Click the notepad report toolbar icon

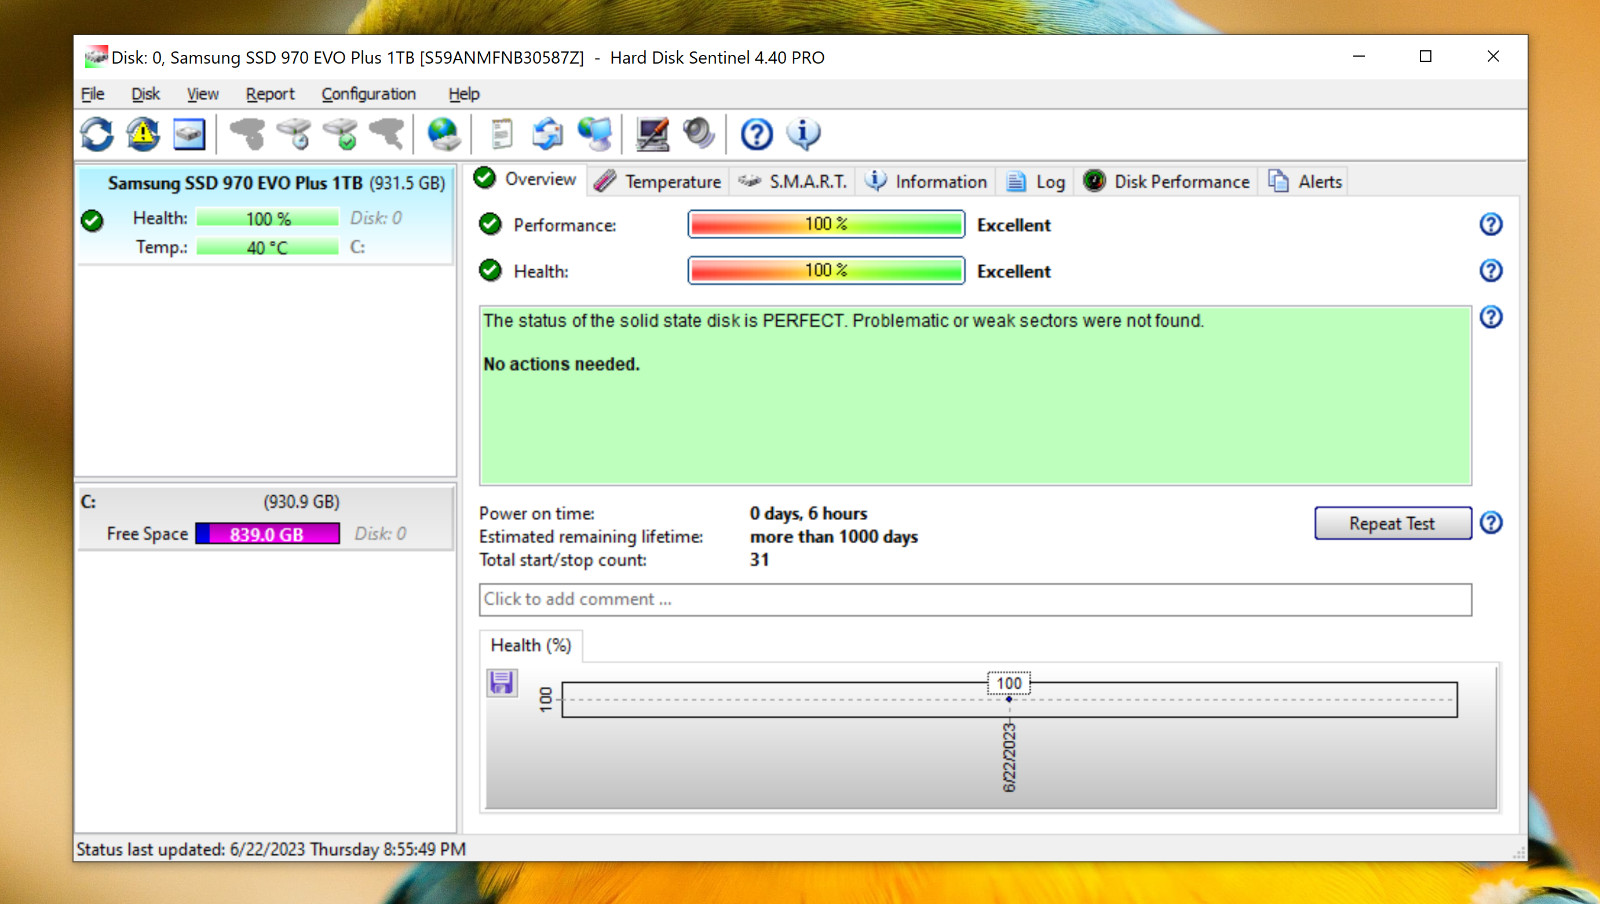click(501, 133)
